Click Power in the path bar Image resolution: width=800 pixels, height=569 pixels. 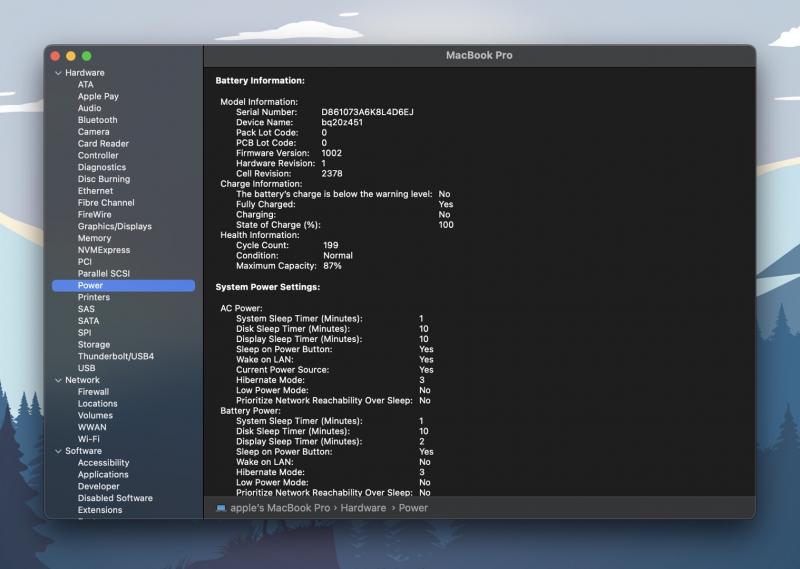(x=413, y=508)
